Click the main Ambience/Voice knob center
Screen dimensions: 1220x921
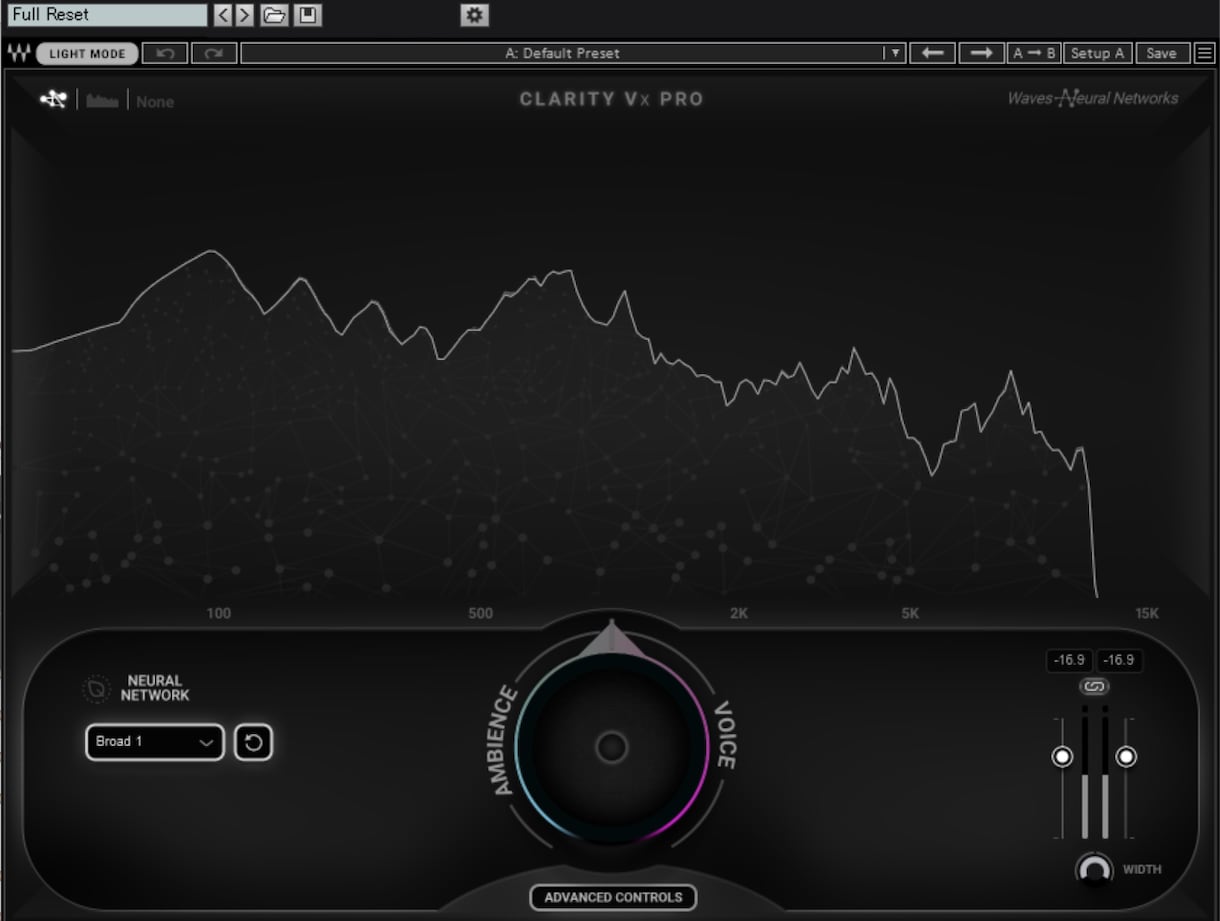[x=612, y=747]
